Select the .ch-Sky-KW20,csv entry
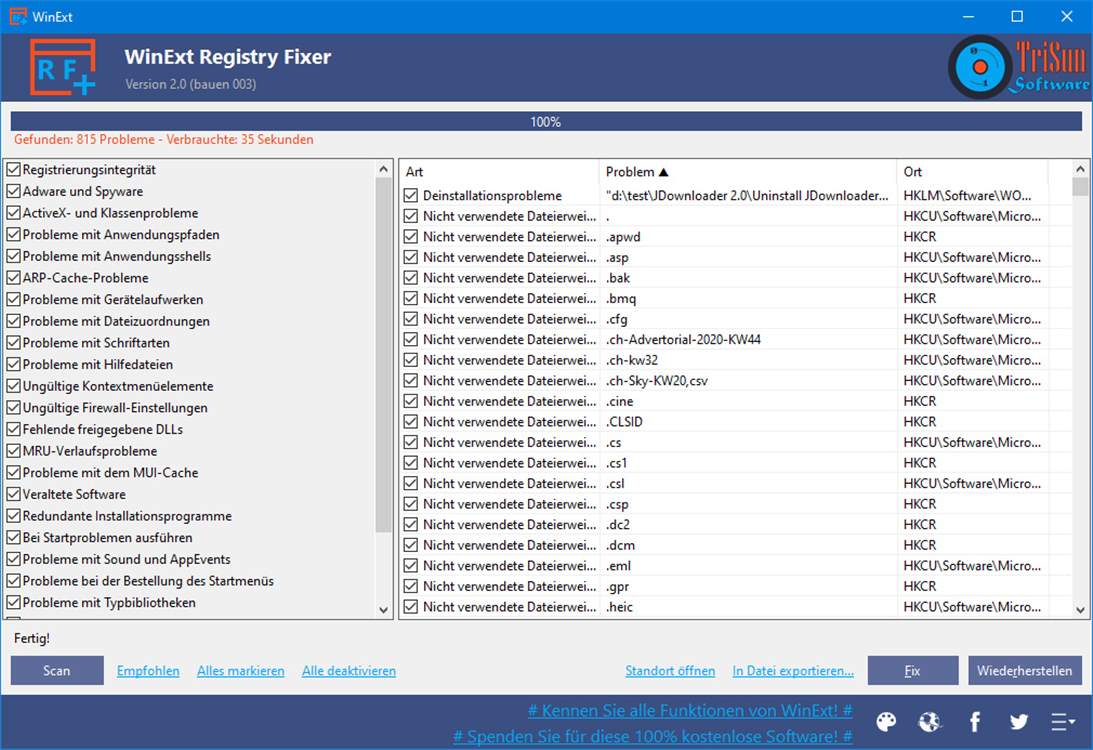 click(657, 381)
